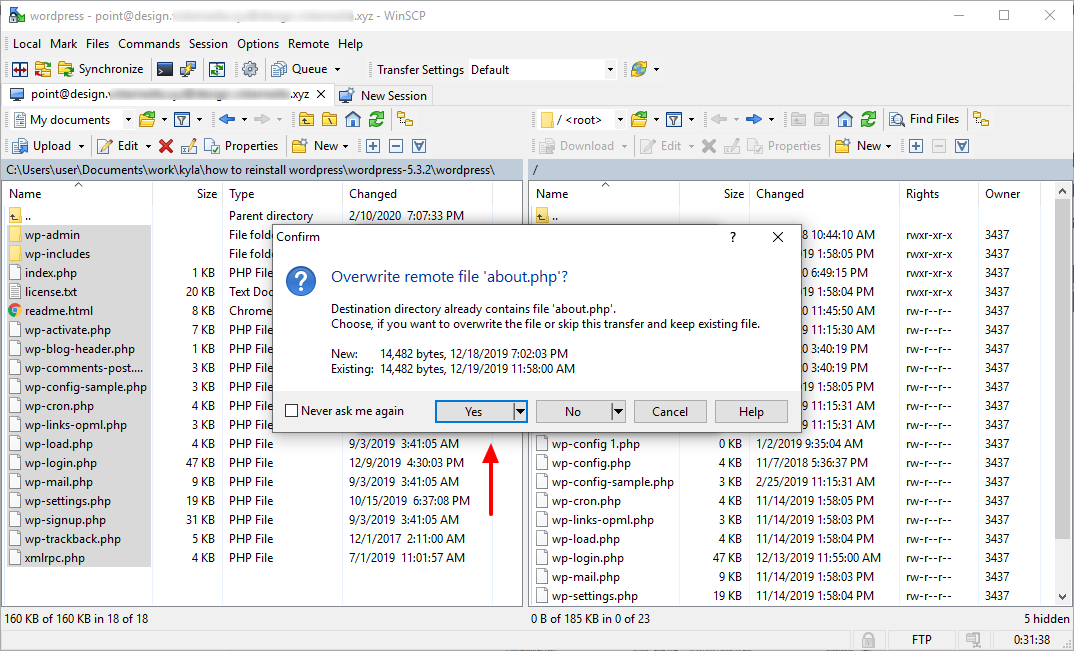Click the Synchronize Browsing icon
The width and height of the screenshot is (1074, 651).
43,69
